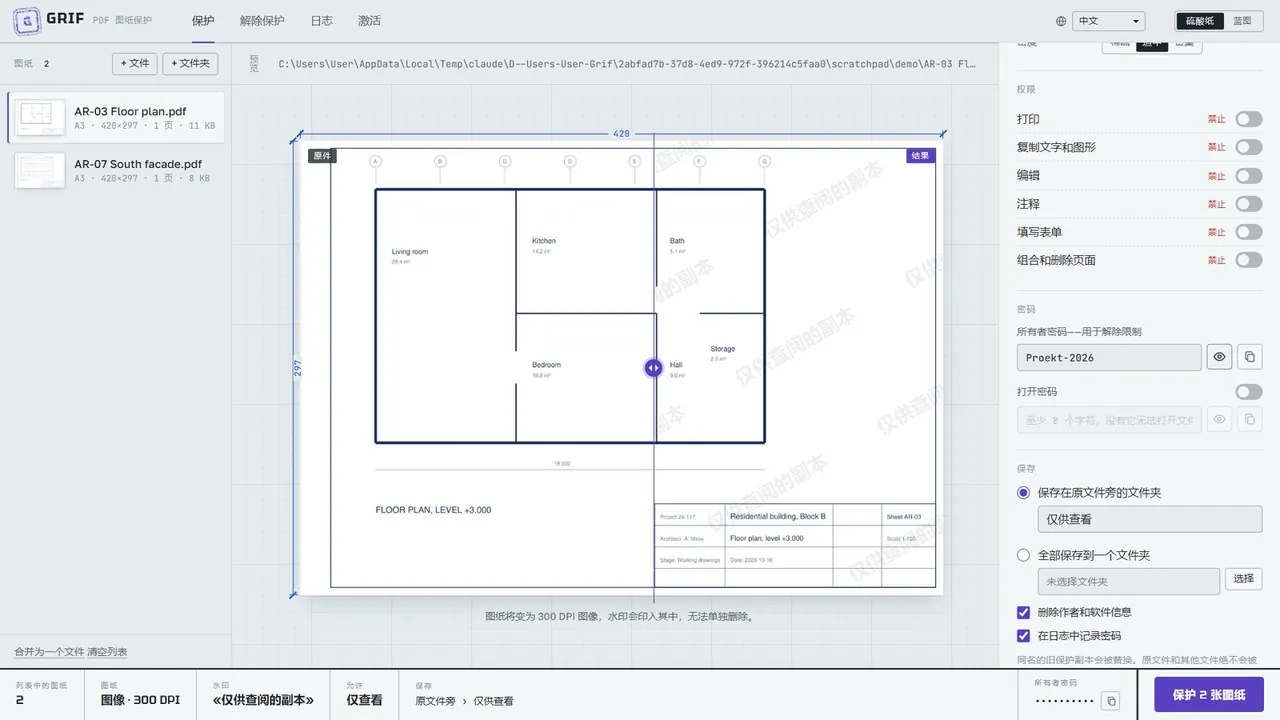Go to the 激活 tab

point(369,21)
